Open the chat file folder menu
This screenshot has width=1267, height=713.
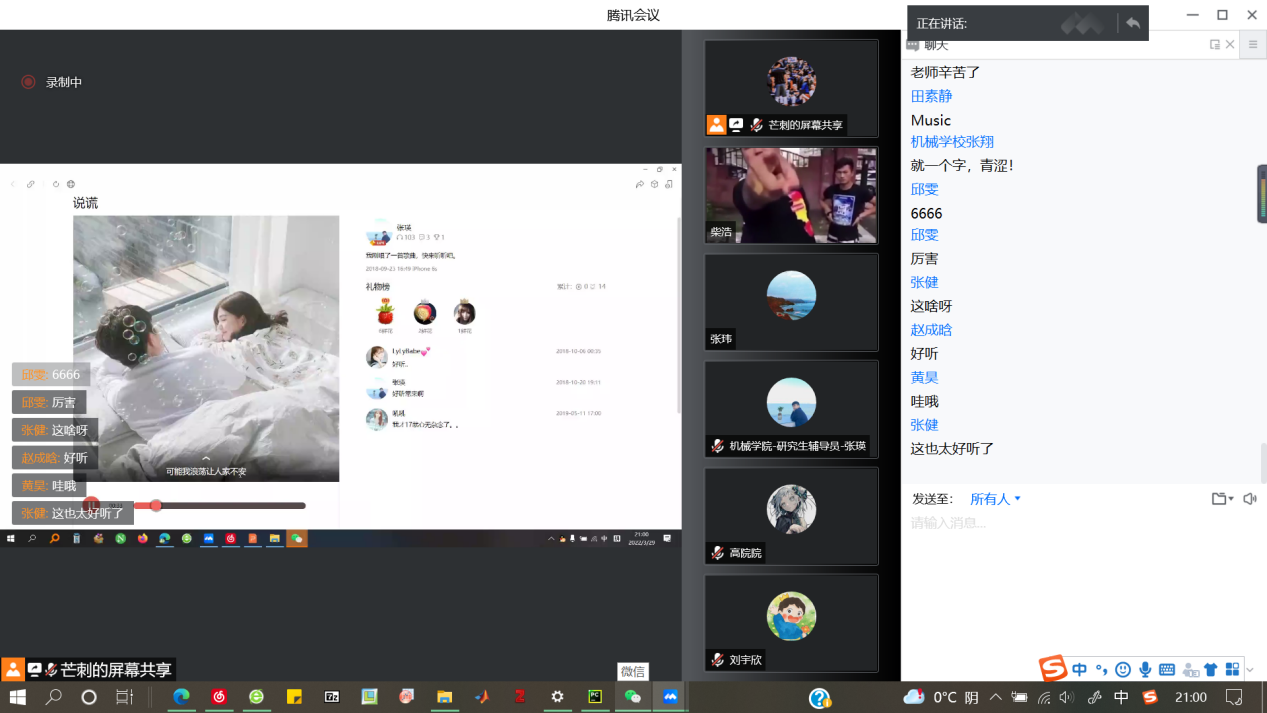1221,499
